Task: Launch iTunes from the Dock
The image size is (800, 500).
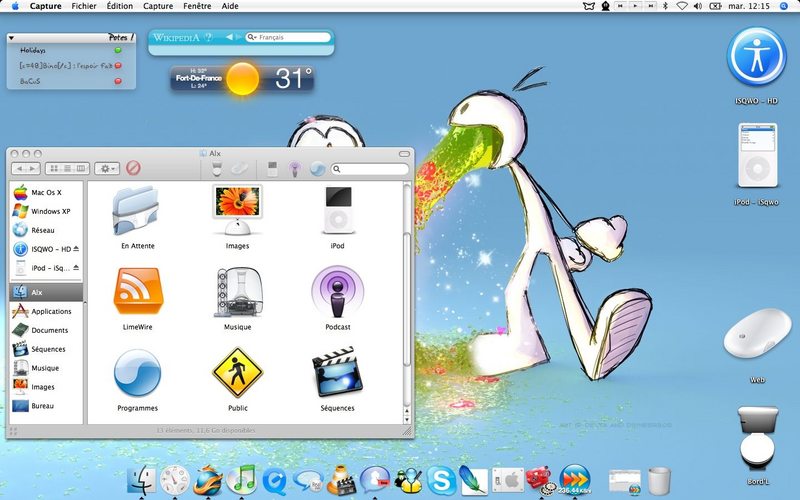Action: tap(241, 480)
